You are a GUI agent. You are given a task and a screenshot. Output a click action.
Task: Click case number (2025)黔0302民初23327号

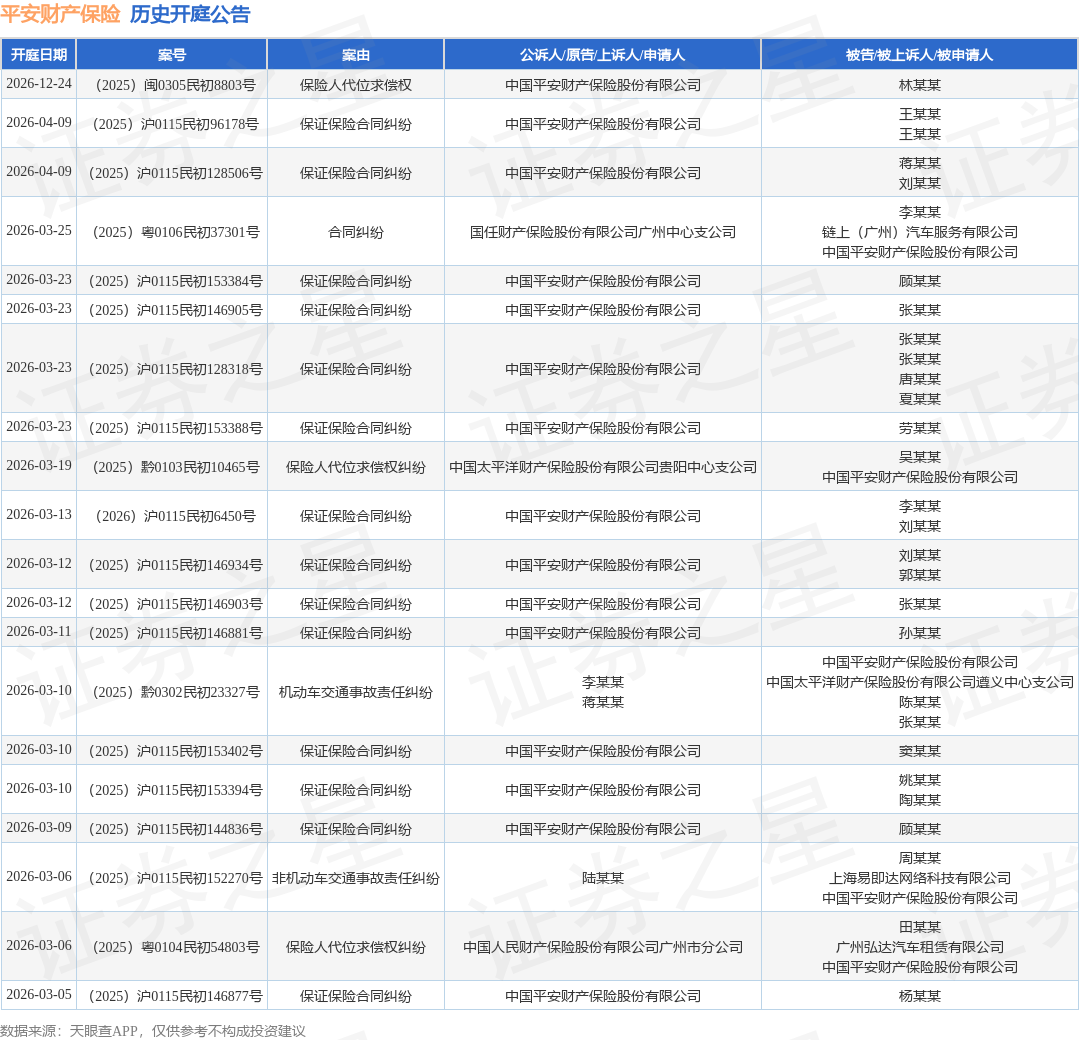coord(171,693)
